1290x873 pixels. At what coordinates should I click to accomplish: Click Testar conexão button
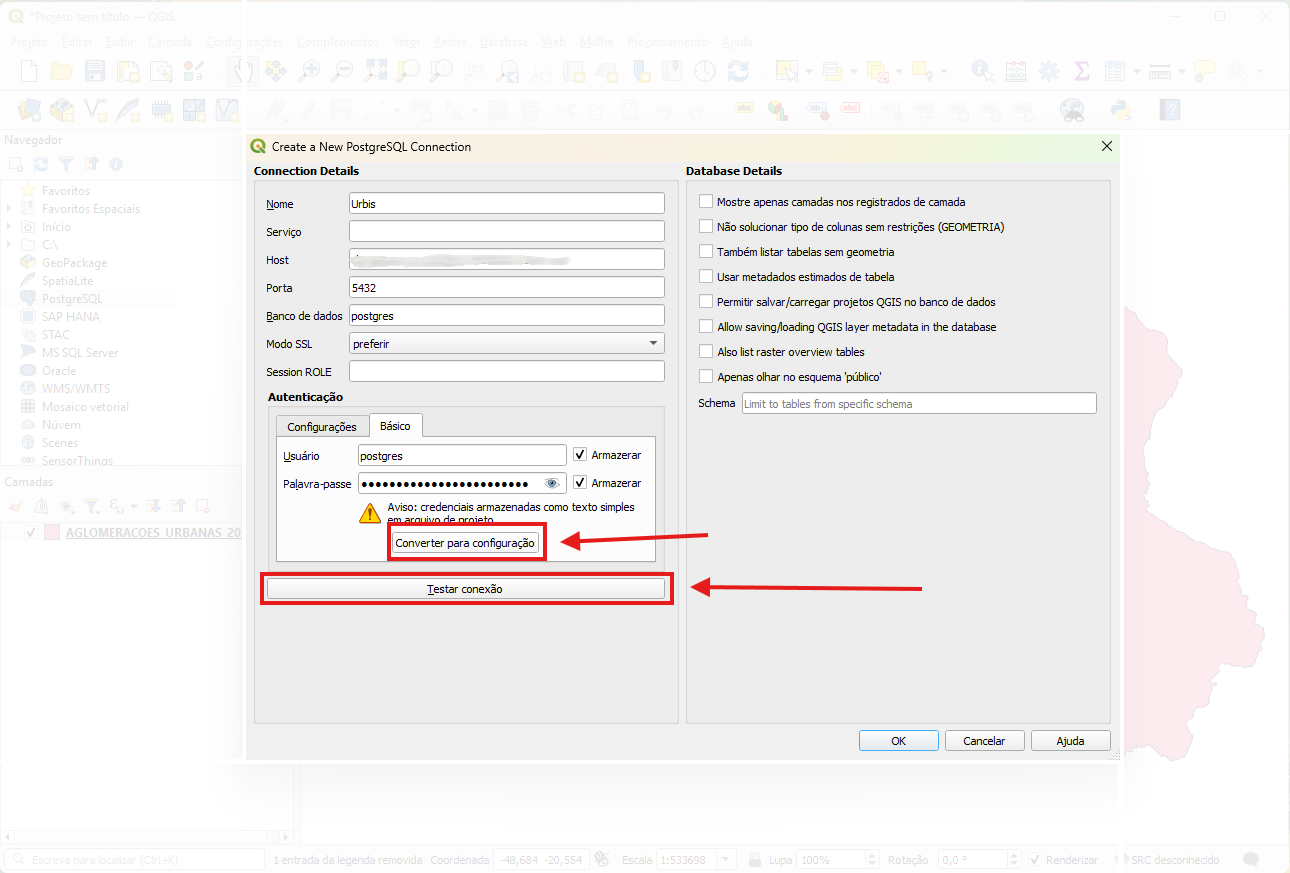point(465,589)
